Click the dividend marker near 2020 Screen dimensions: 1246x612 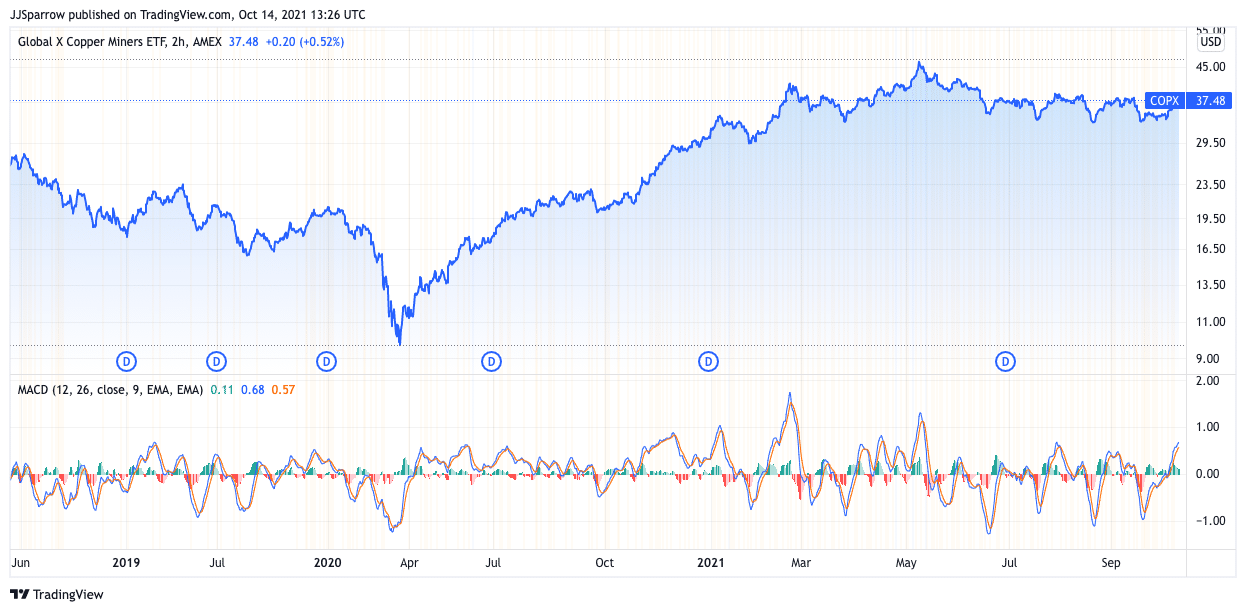[326, 360]
